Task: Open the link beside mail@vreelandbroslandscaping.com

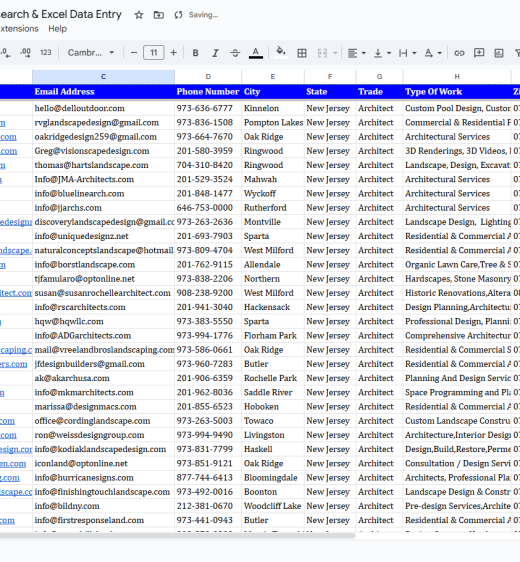Action: pos(16,350)
